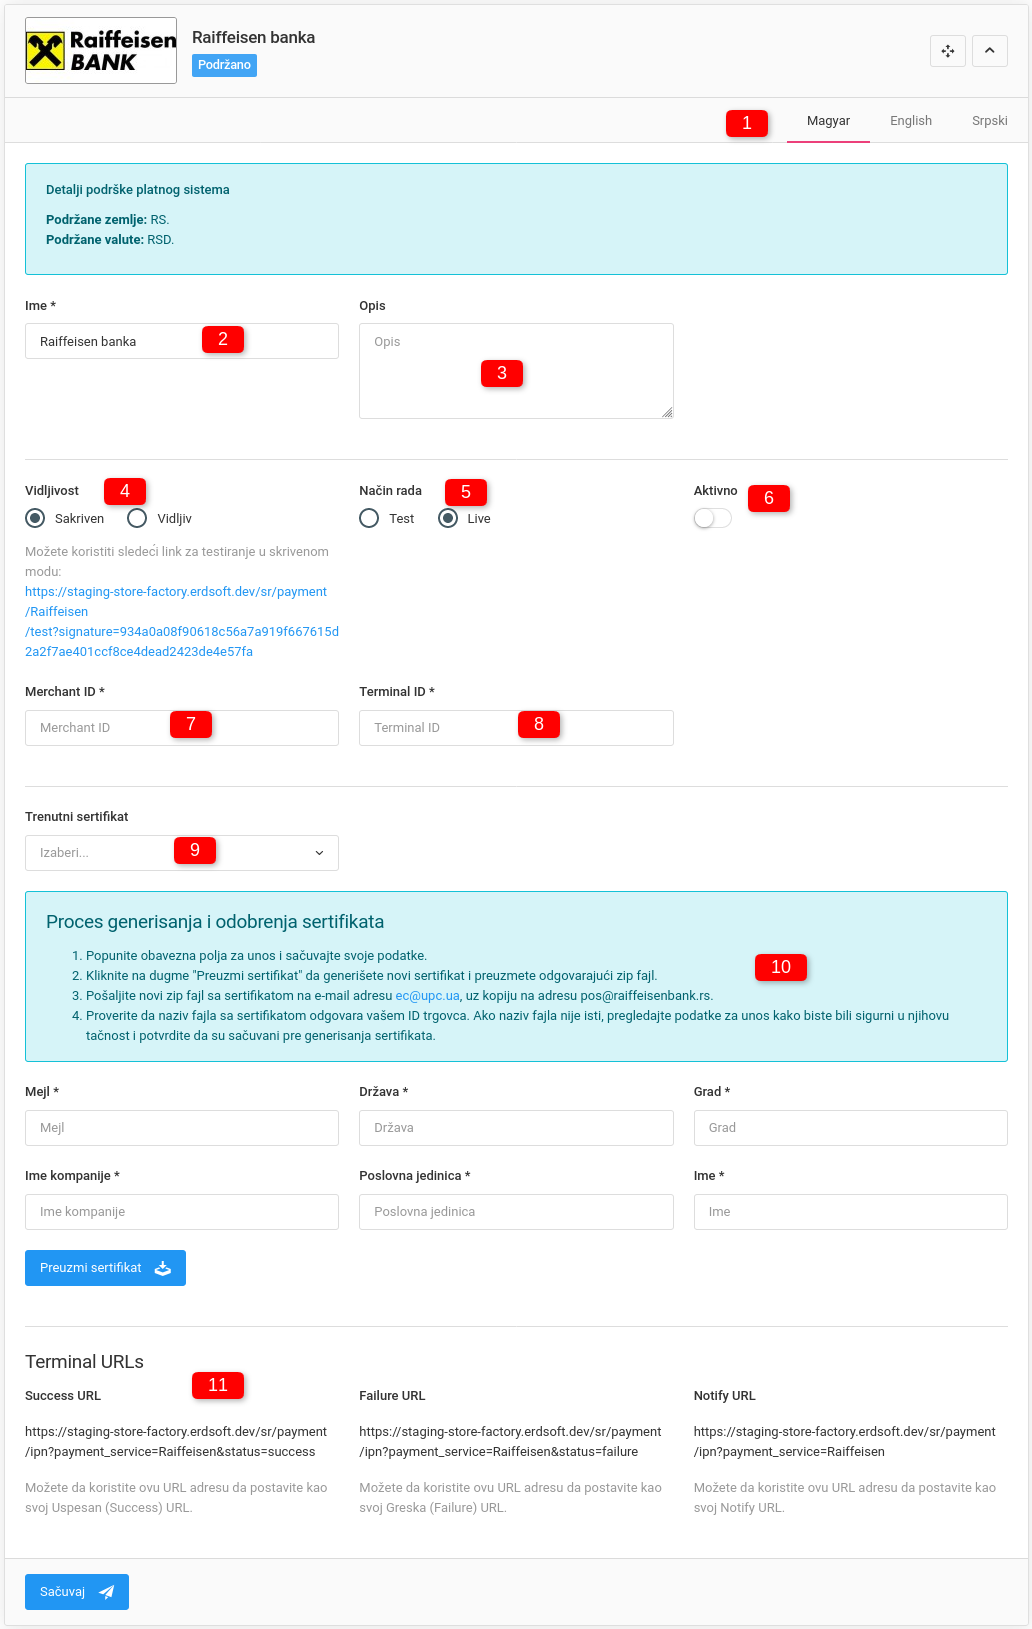The image size is (1032, 1629).
Task: Click the Ime kompanije input field
Action: click(x=182, y=1212)
